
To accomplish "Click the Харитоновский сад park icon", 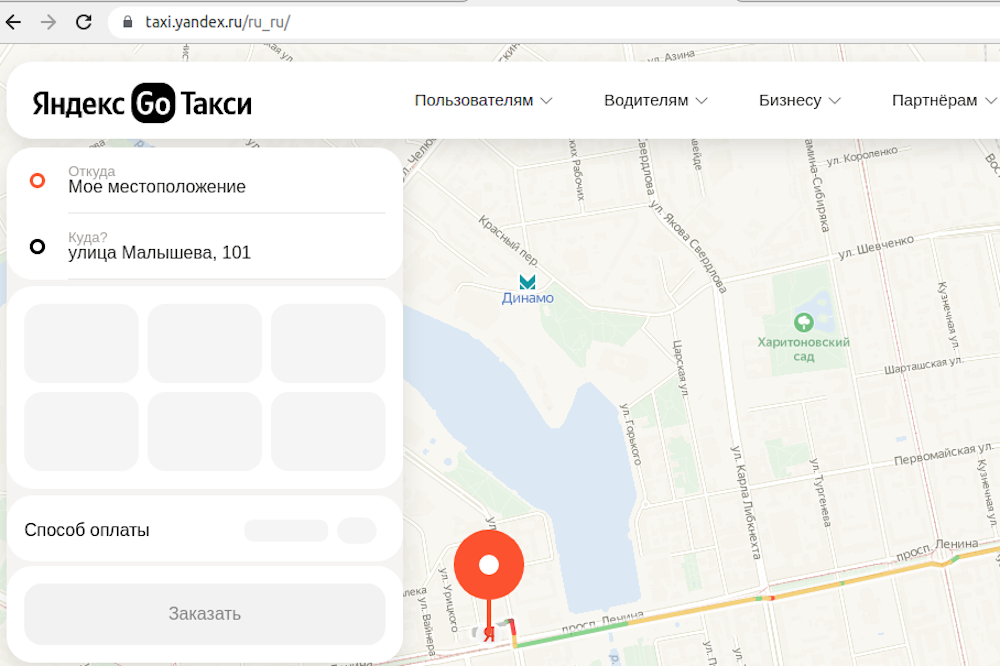I will [802, 322].
